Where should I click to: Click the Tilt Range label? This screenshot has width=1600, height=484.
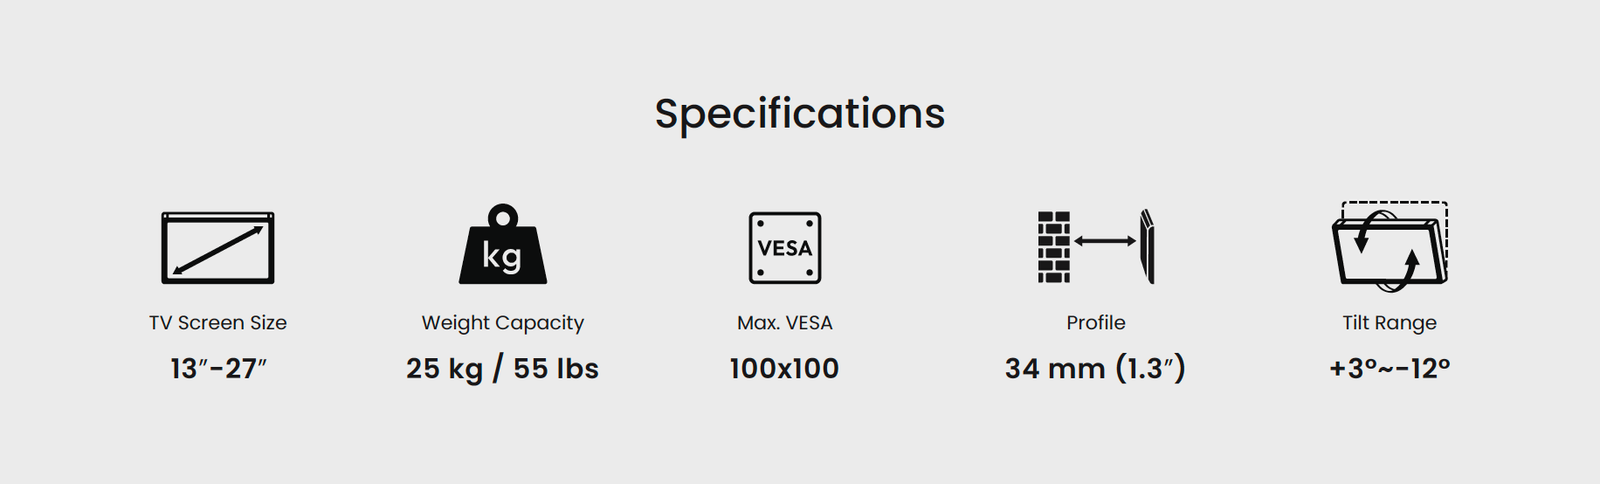1390,323
